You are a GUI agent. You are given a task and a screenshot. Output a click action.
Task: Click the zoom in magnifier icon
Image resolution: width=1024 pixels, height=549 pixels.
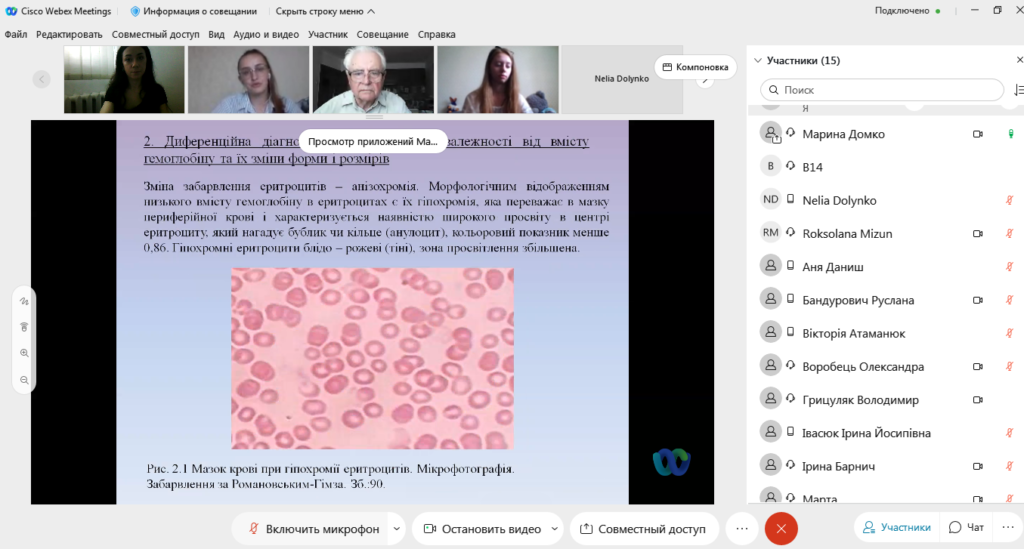click(24, 353)
